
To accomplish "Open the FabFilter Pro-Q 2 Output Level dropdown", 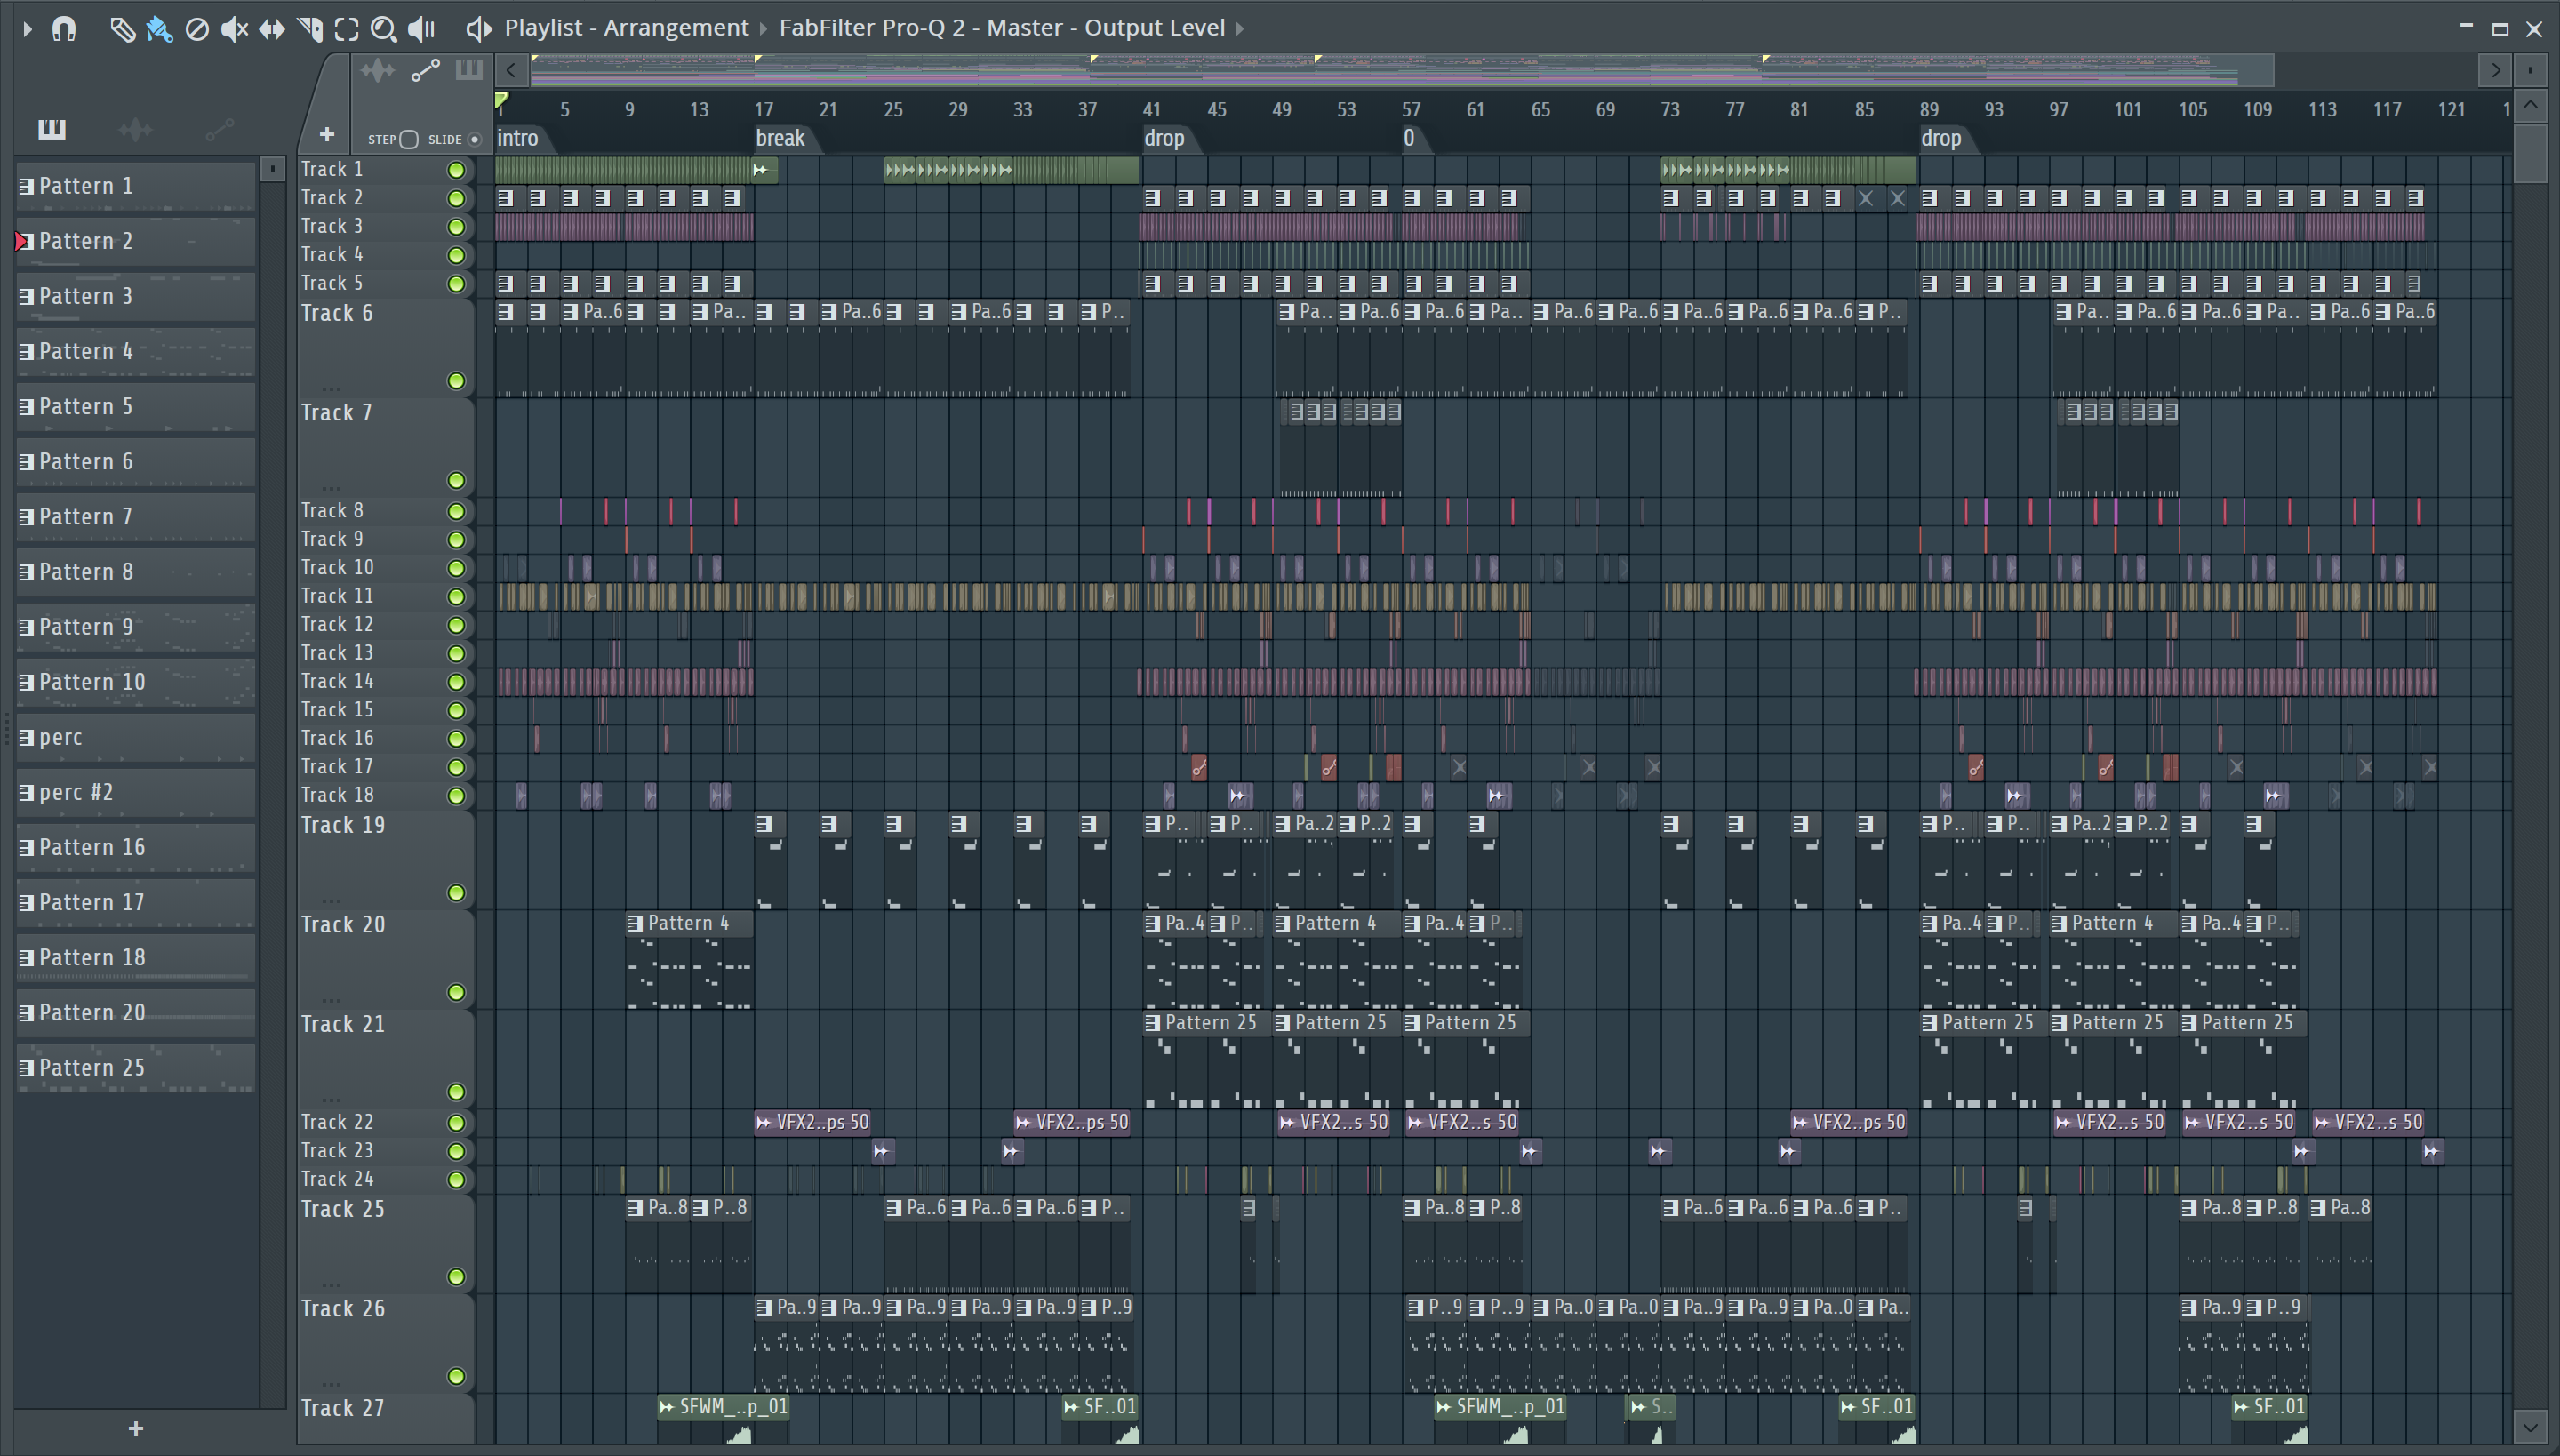I will [1002, 28].
